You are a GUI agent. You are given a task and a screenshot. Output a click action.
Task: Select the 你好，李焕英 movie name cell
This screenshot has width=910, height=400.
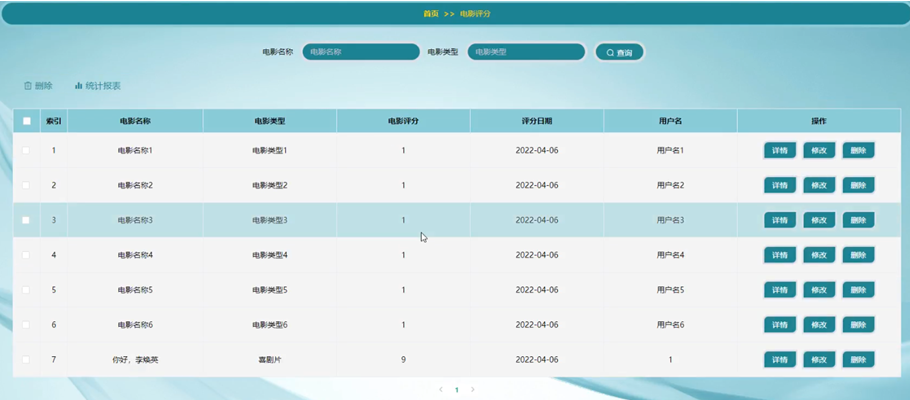coord(135,360)
